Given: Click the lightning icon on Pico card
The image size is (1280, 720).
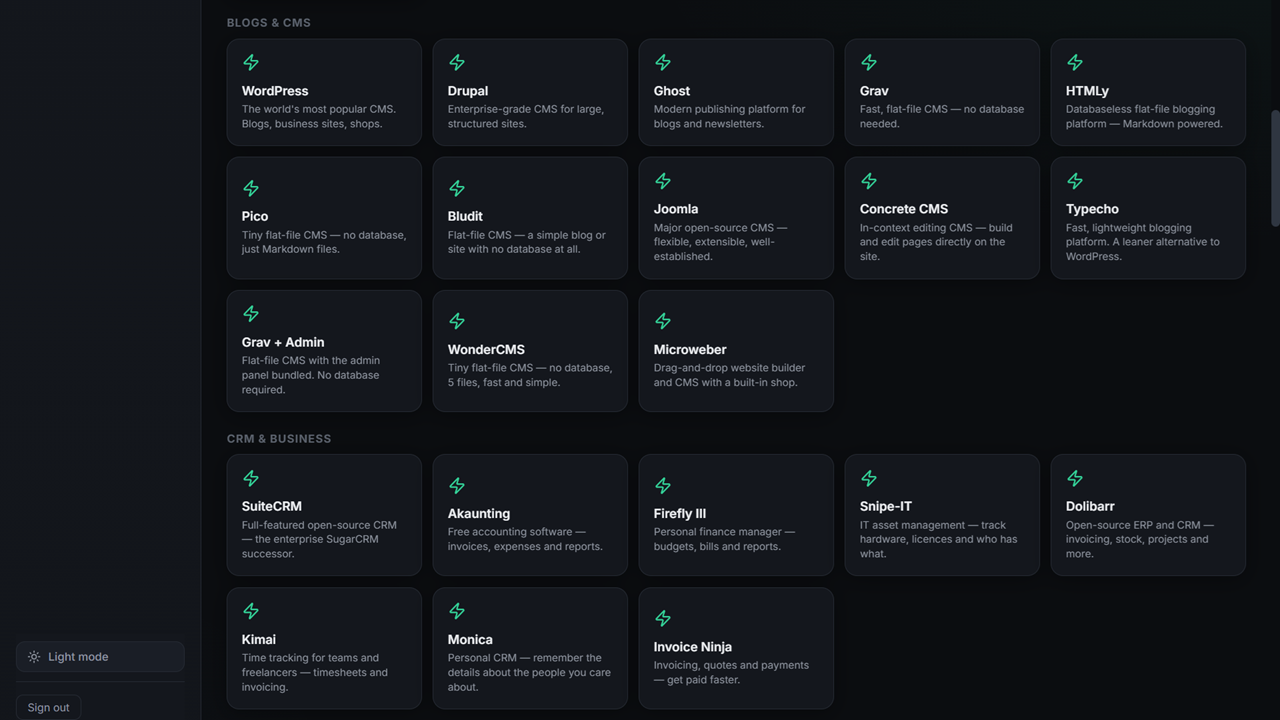Looking at the screenshot, I should pyautogui.click(x=251, y=188).
